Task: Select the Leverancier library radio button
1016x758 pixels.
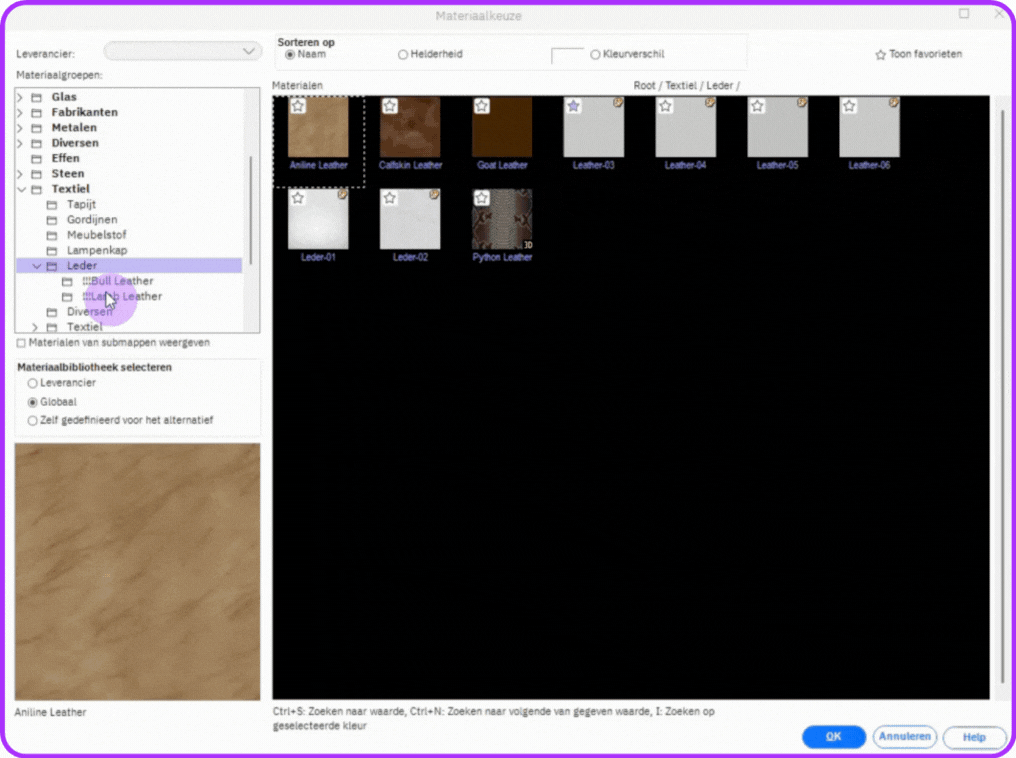Action: point(33,383)
